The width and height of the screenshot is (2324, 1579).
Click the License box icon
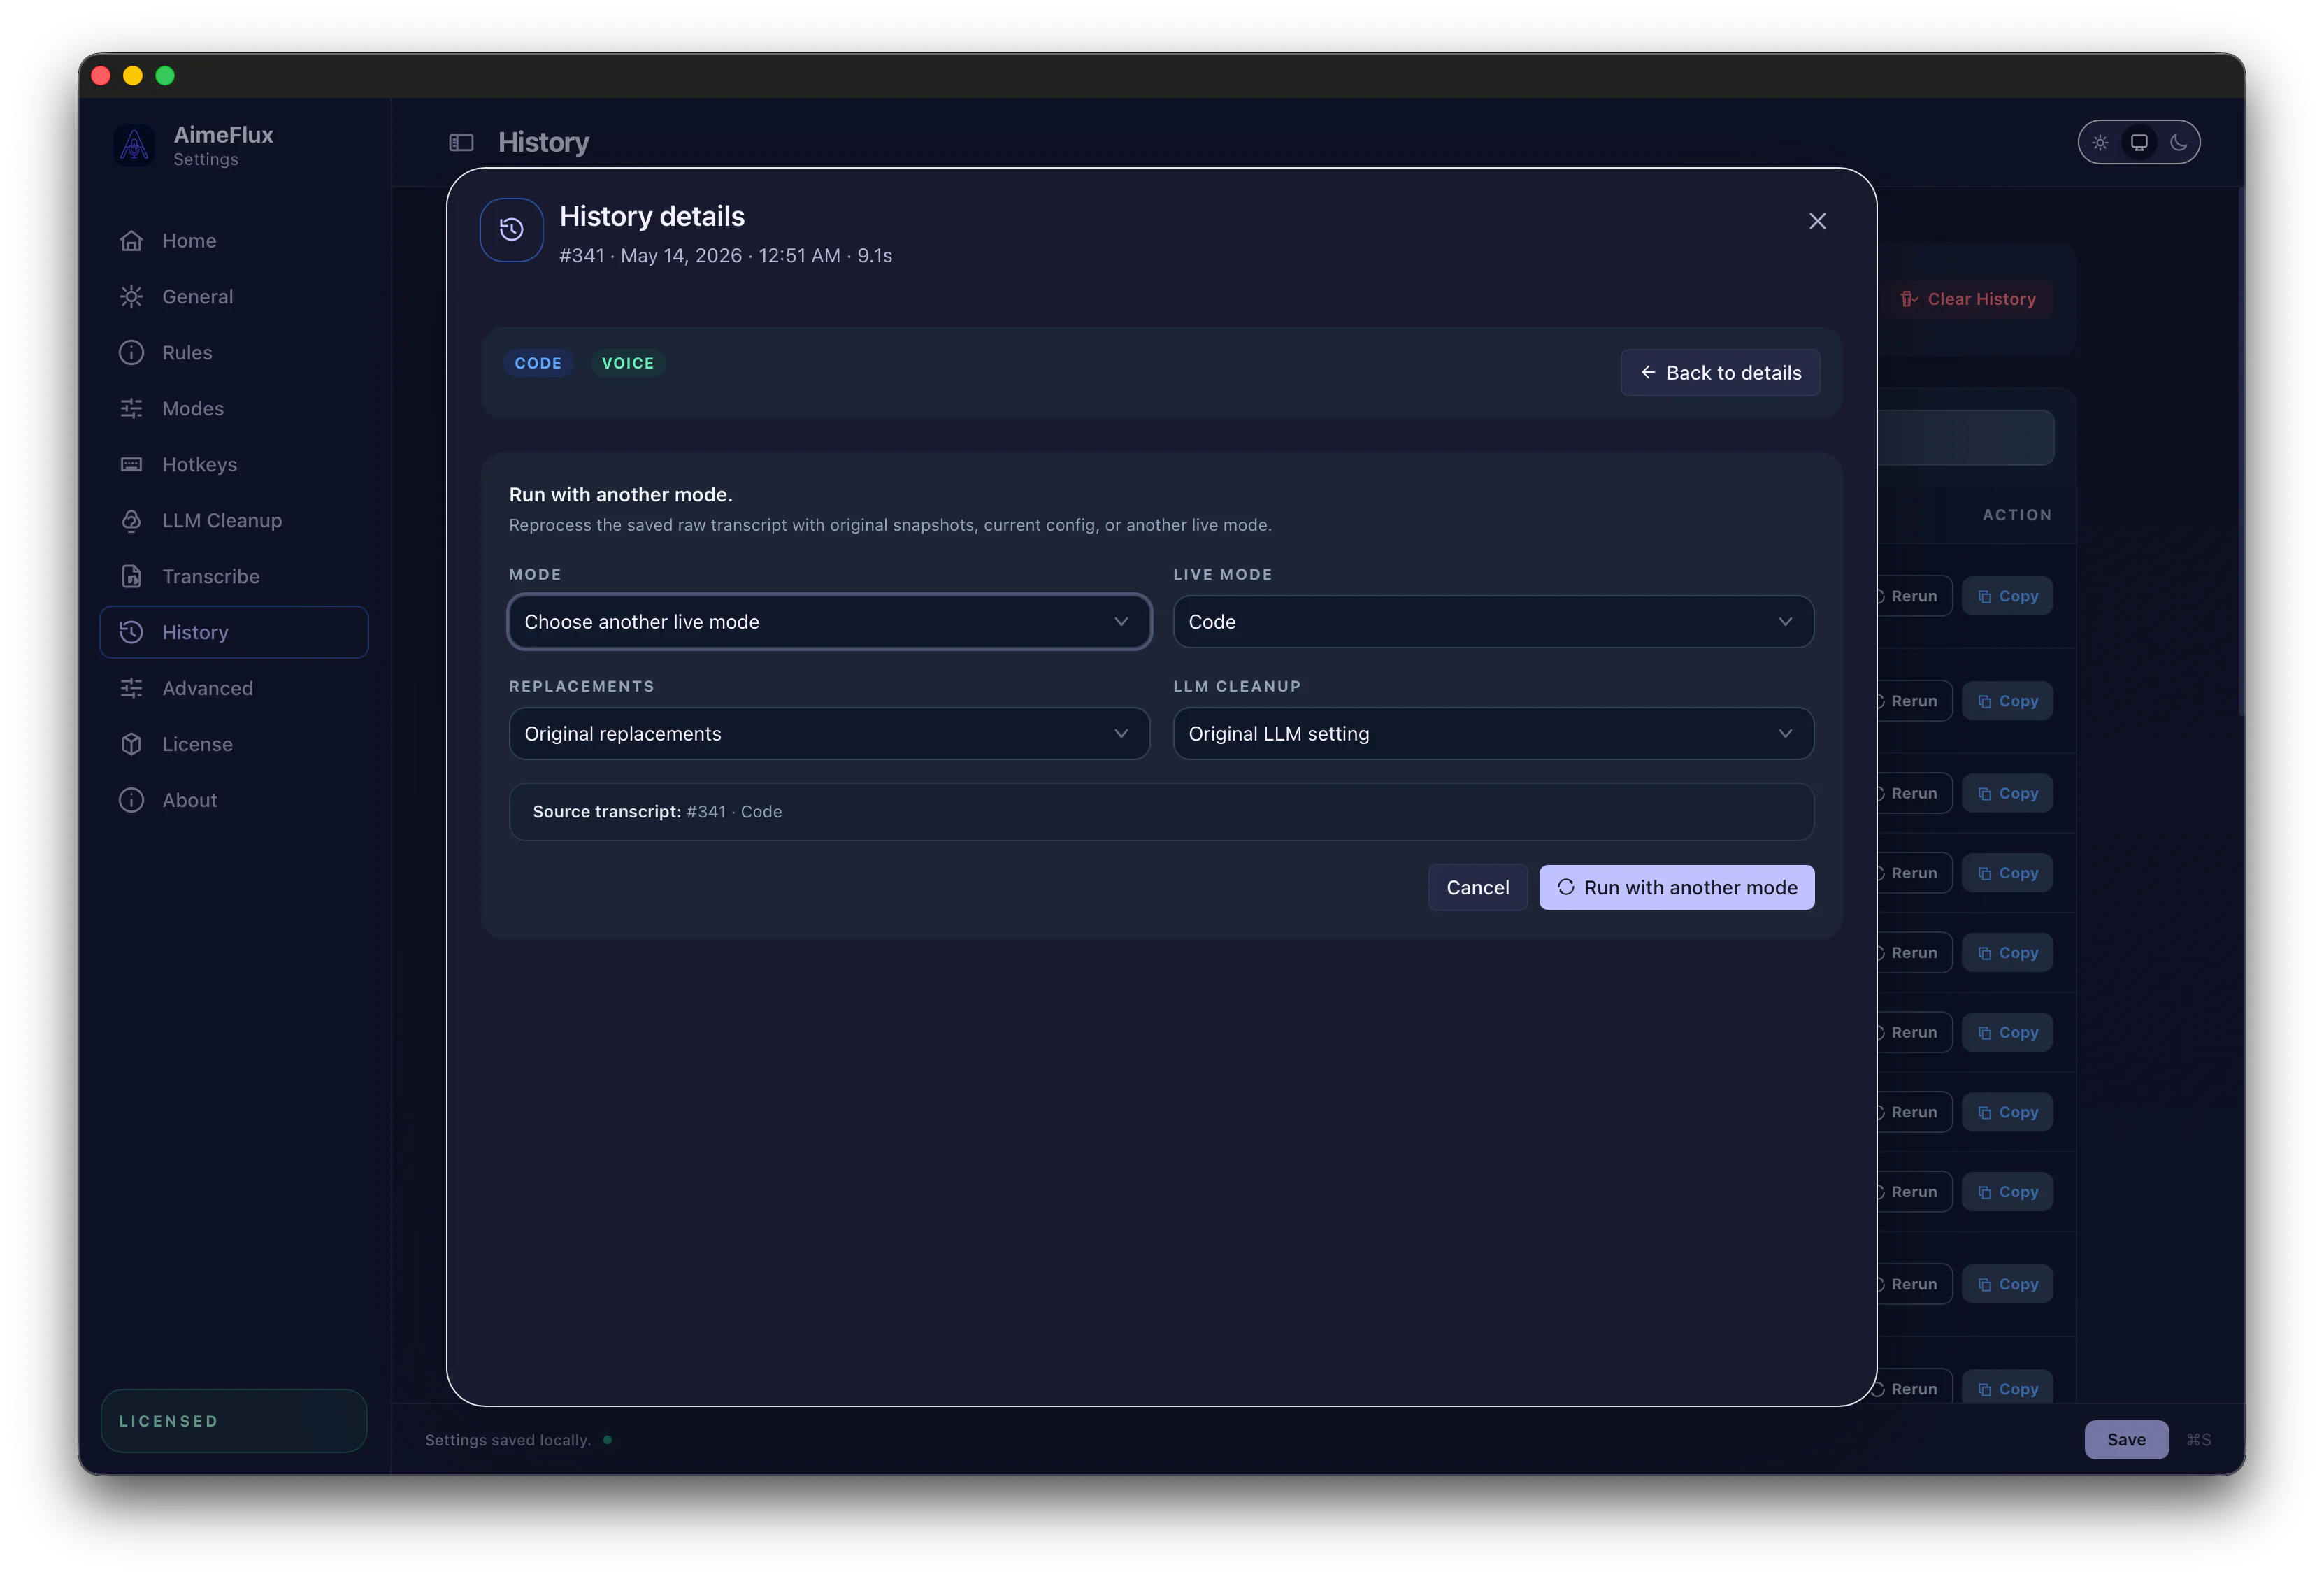pyautogui.click(x=131, y=745)
